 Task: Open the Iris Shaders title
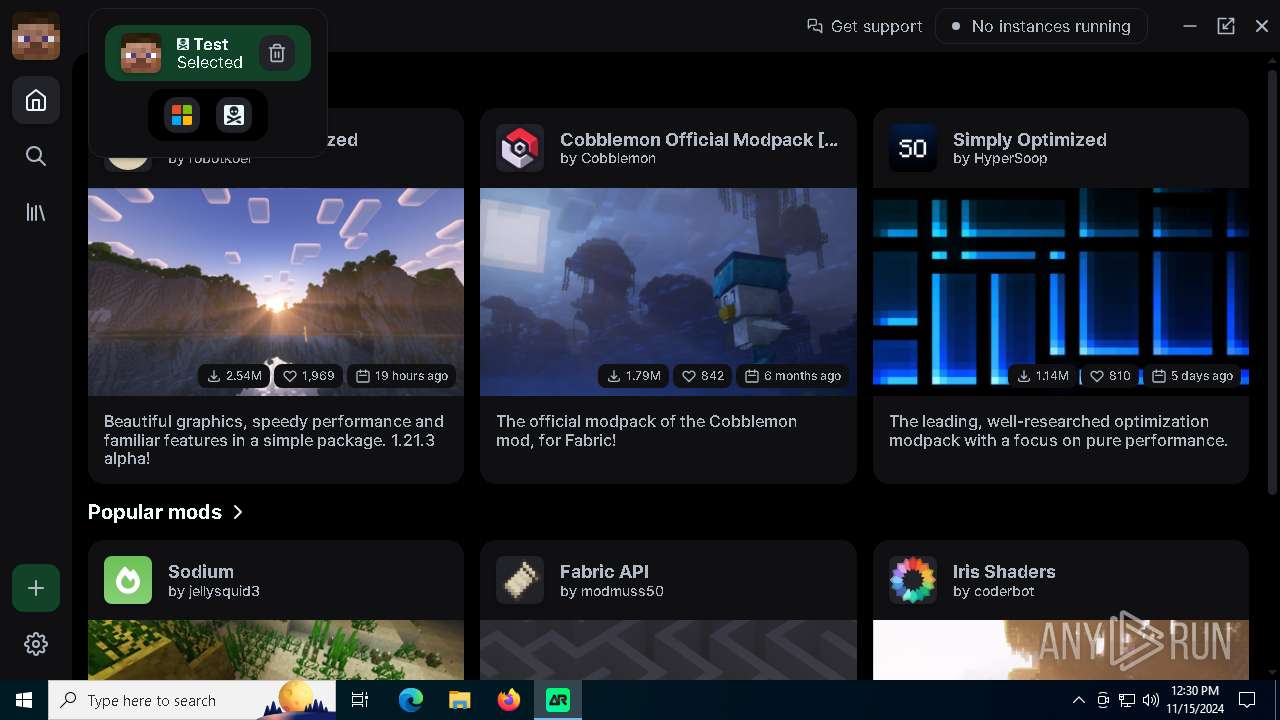click(1004, 571)
